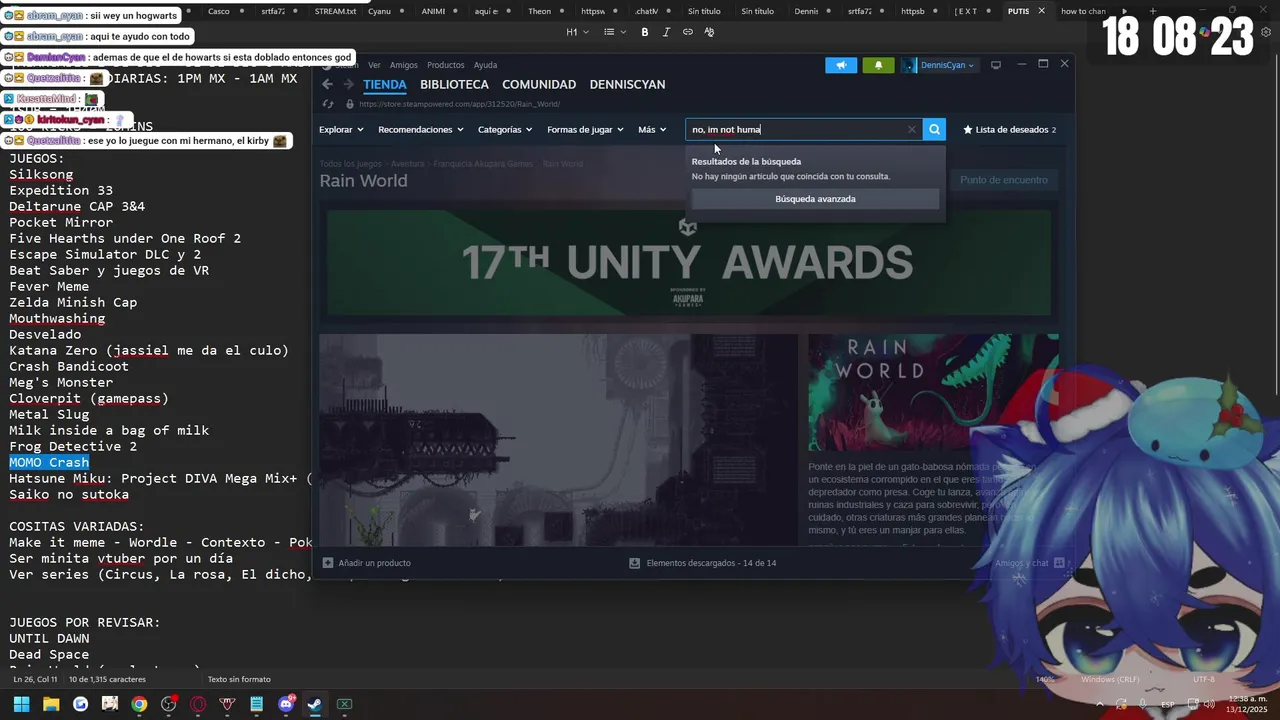Select the TIENDA section

(385, 84)
